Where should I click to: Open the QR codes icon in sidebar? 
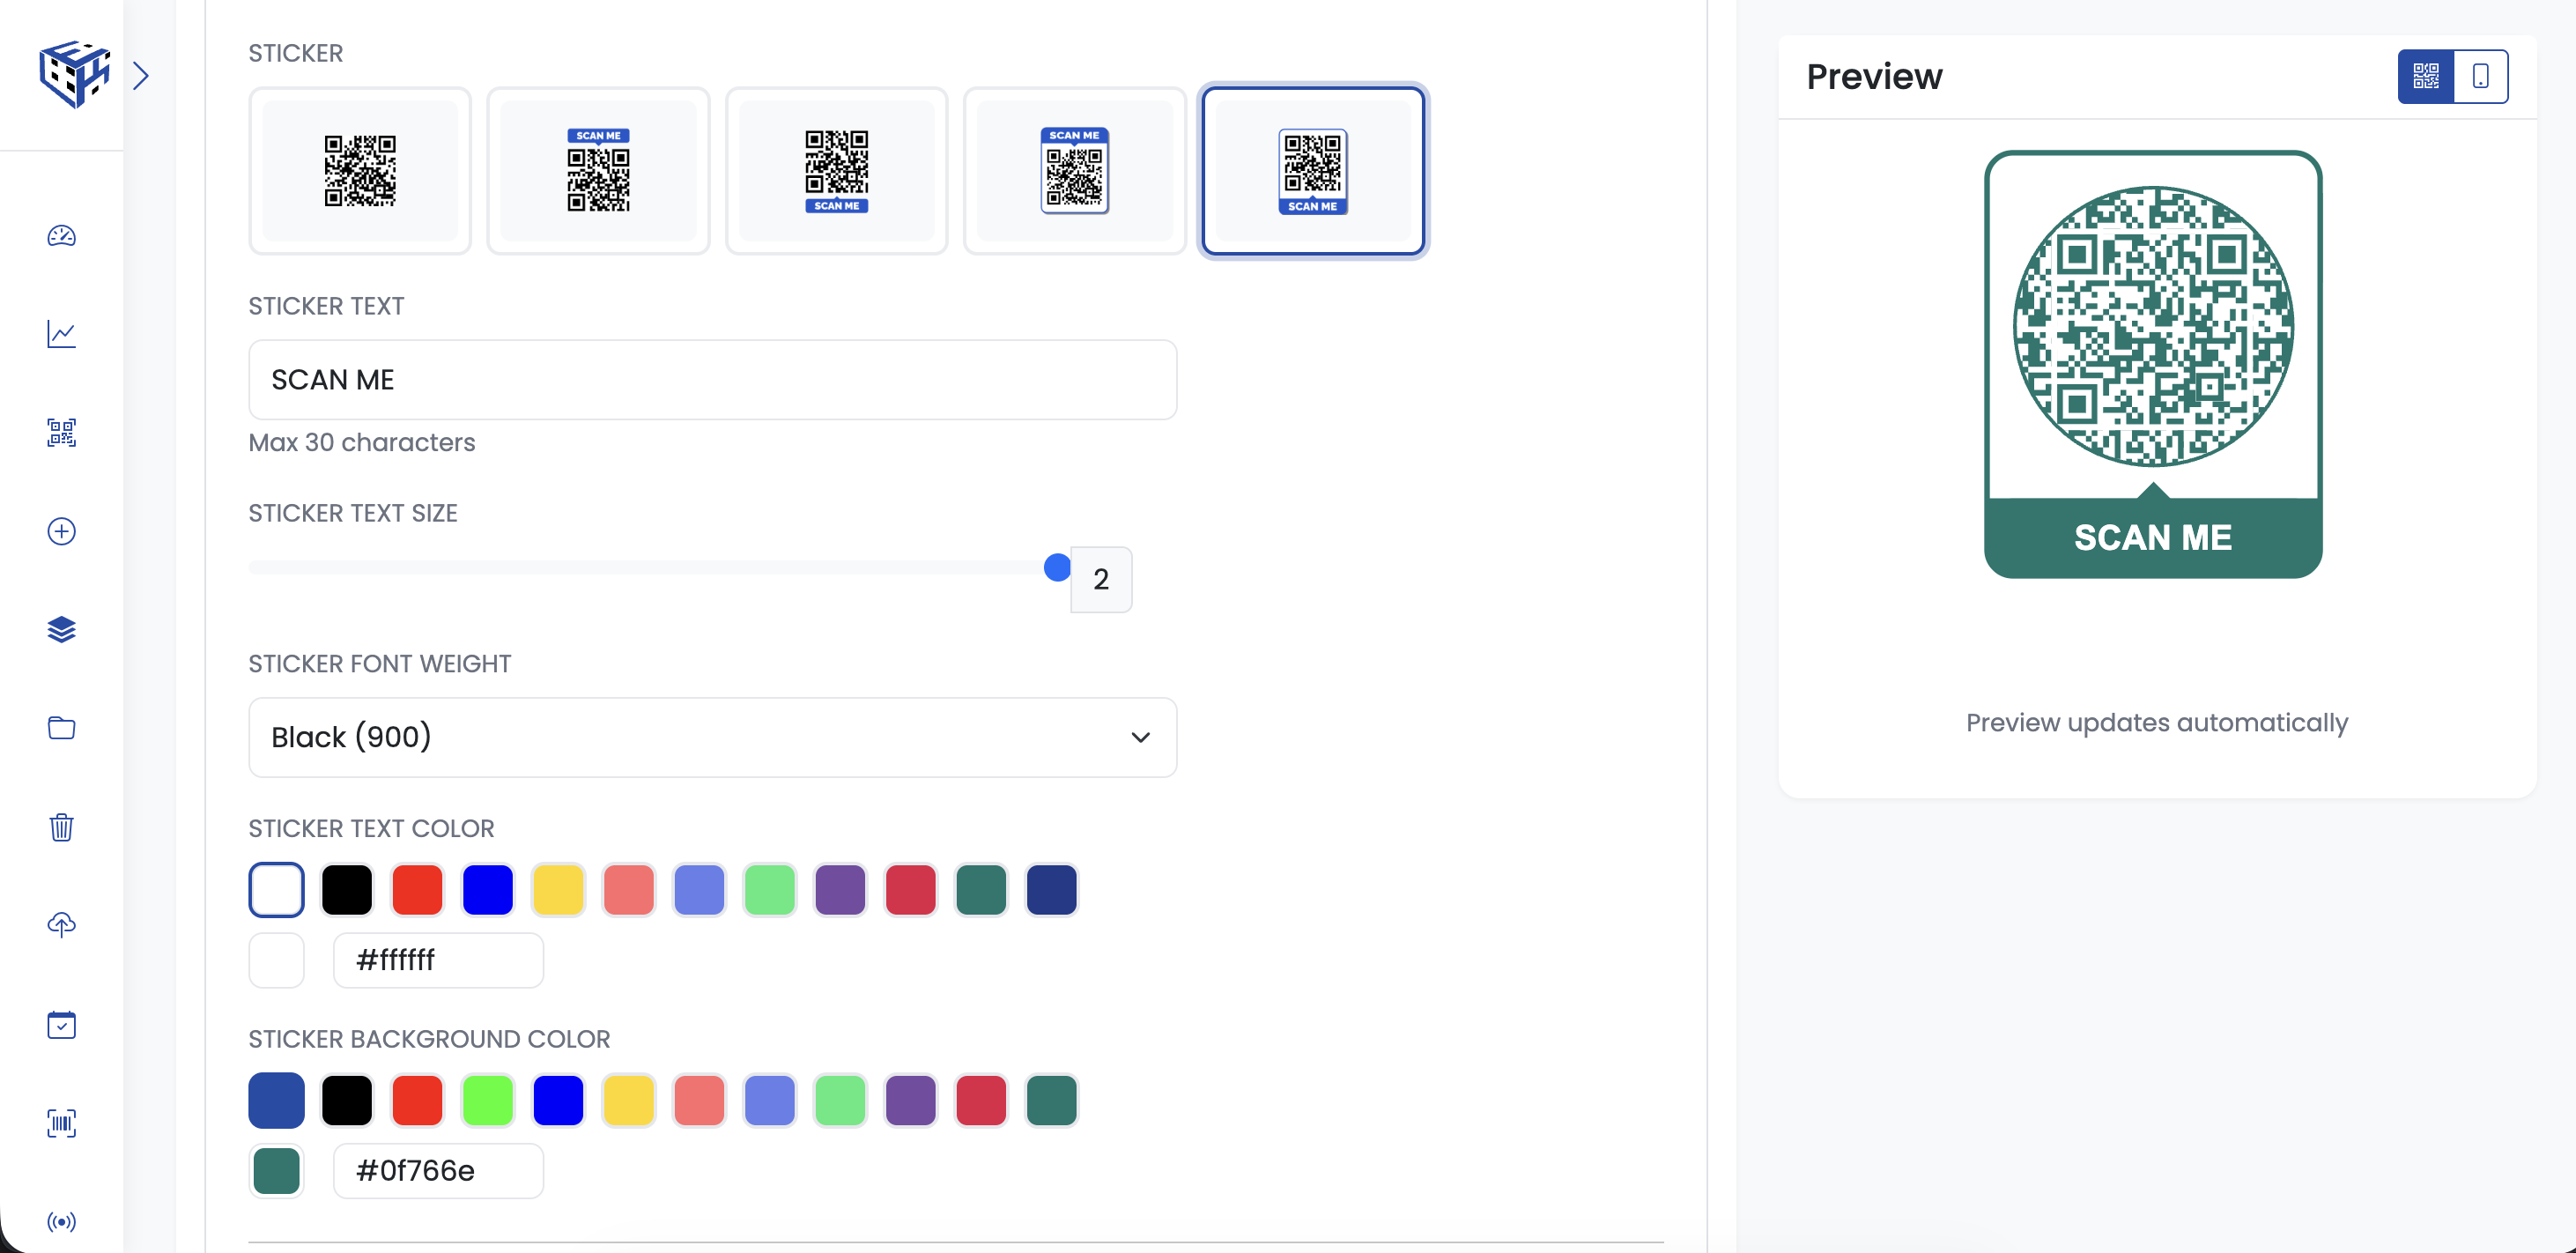(x=62, y=433)
